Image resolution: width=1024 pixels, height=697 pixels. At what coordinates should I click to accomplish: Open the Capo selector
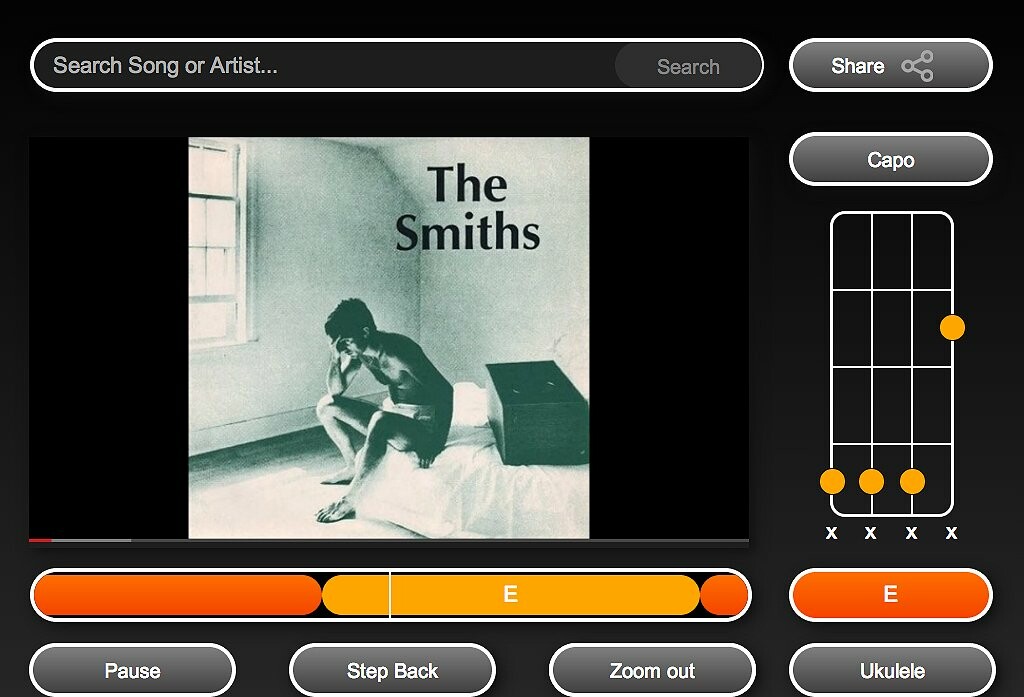click(891, 159)
